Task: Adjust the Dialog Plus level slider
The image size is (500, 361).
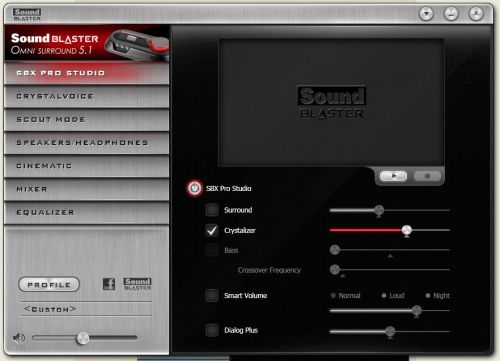Action: click(390, 332)
